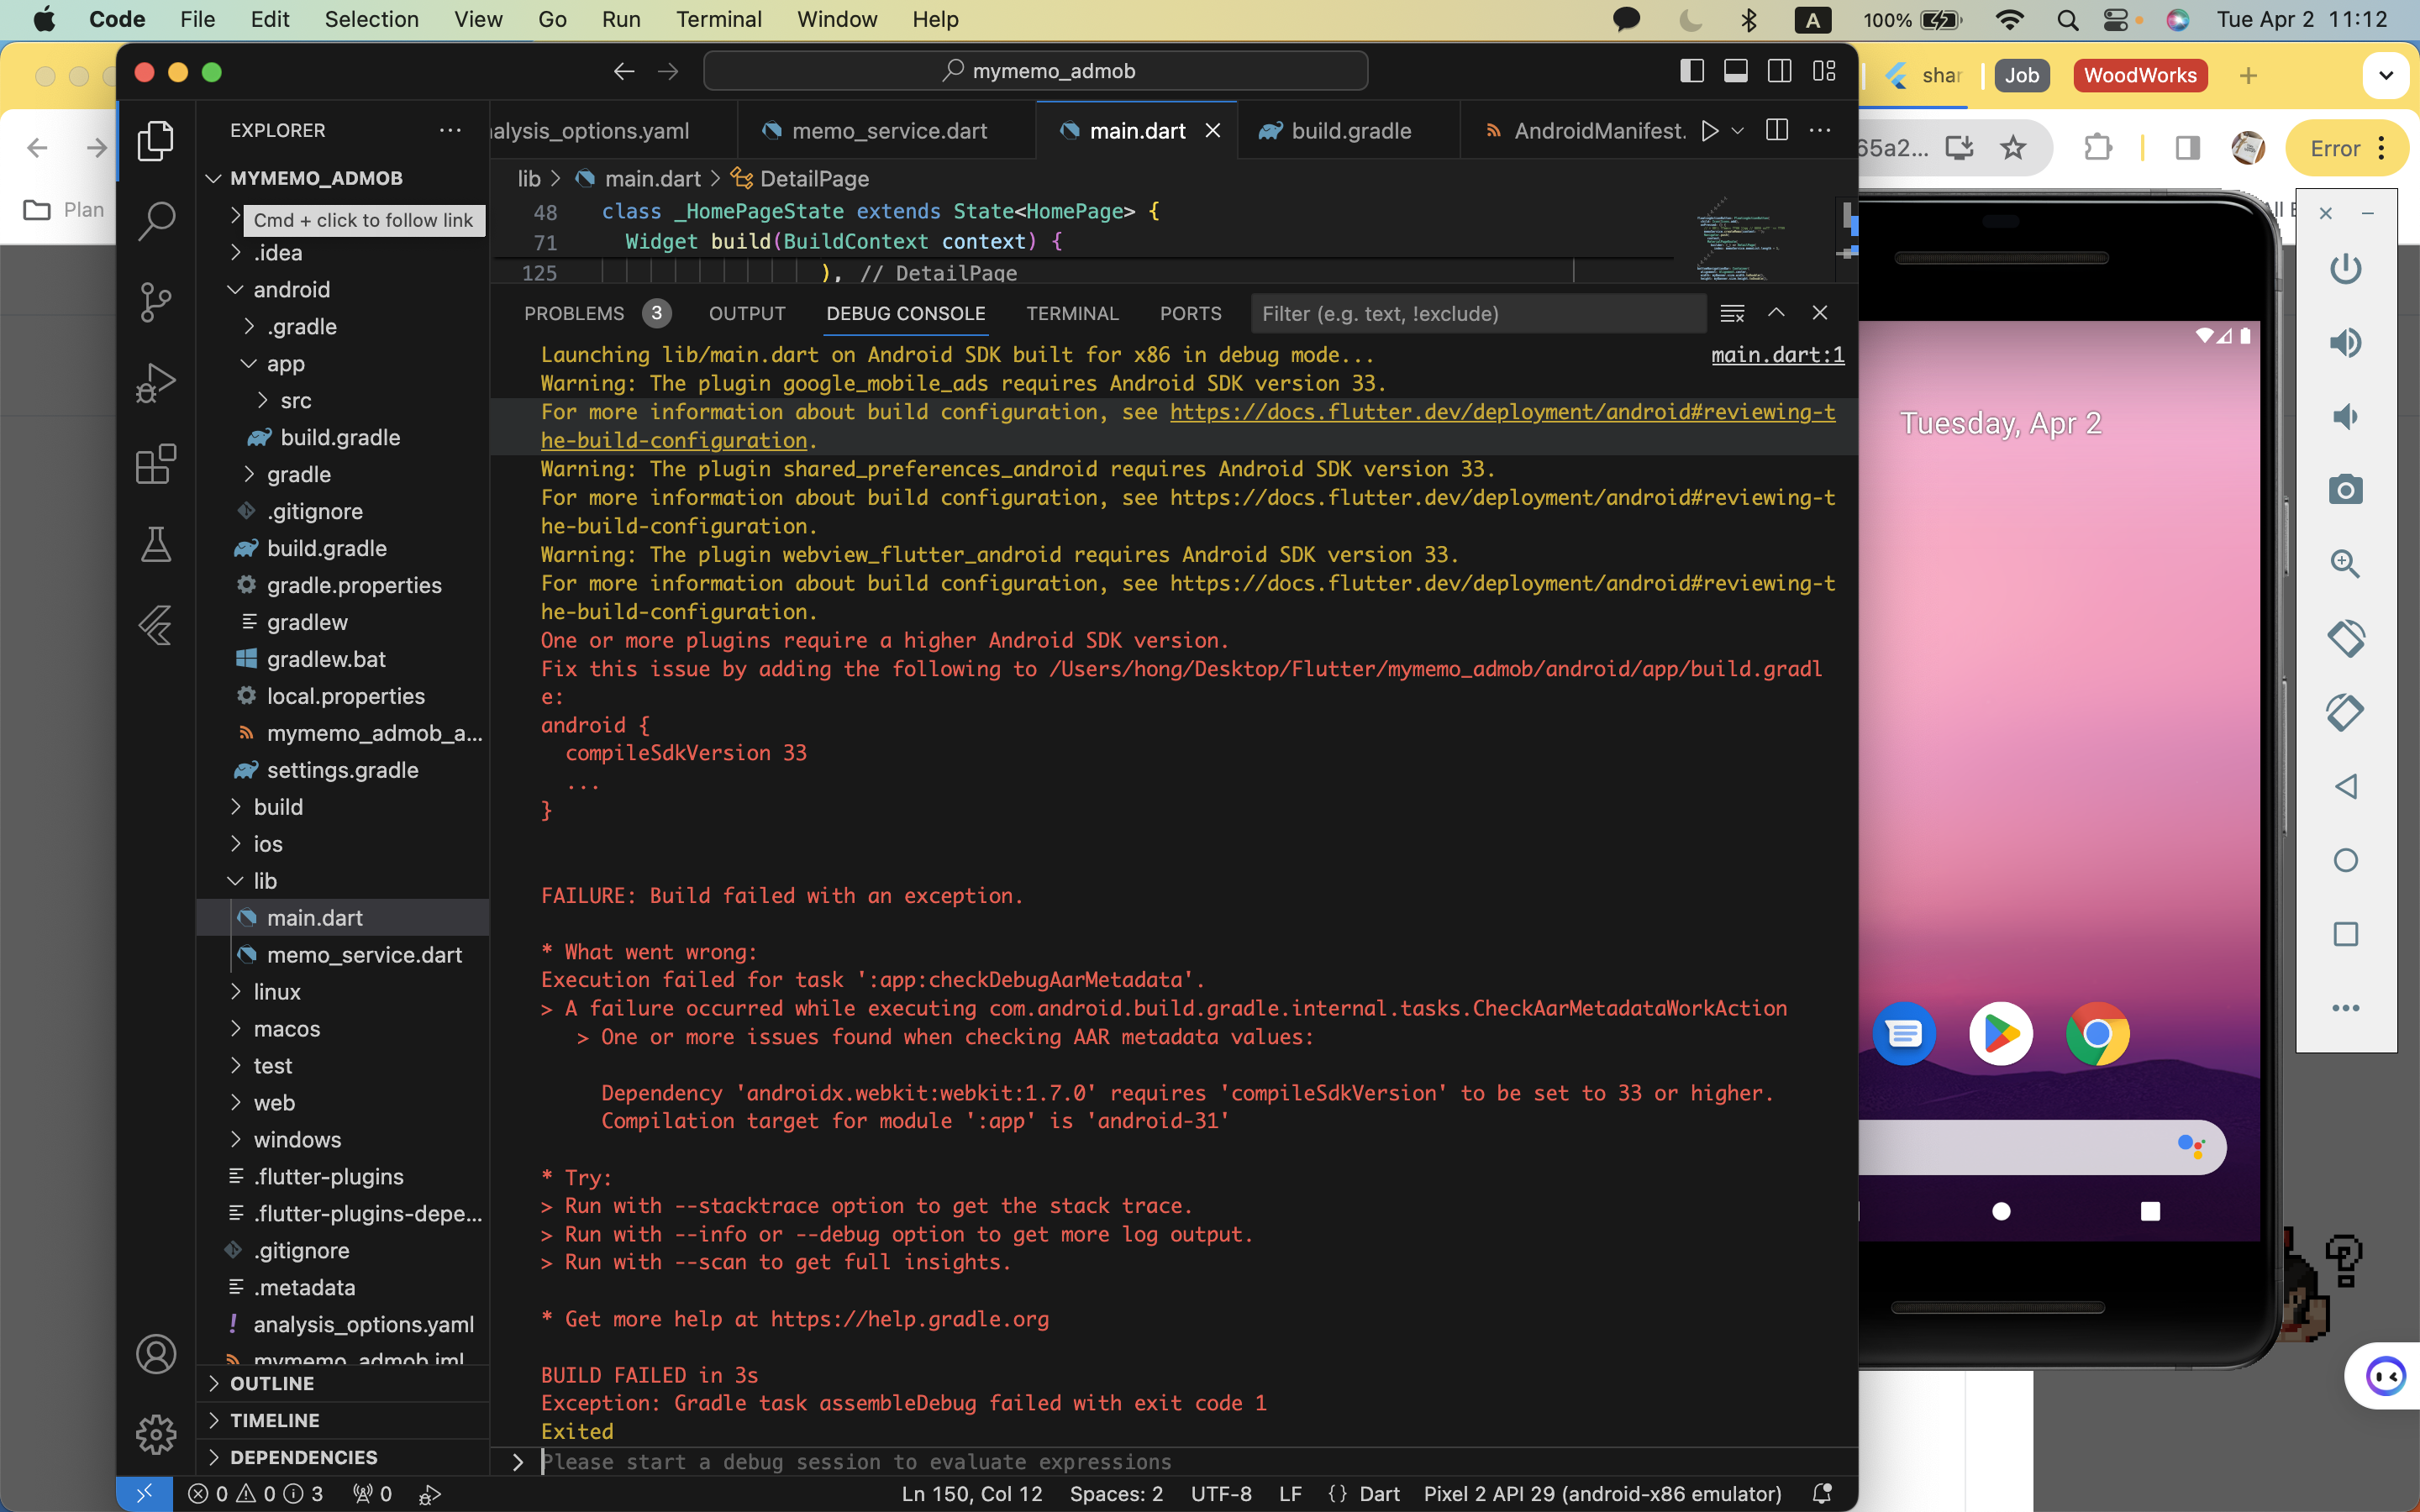This screenshot has height=1512, width=2420.
Task: Toggle the bottom panel
Action: pos(1735,71)
